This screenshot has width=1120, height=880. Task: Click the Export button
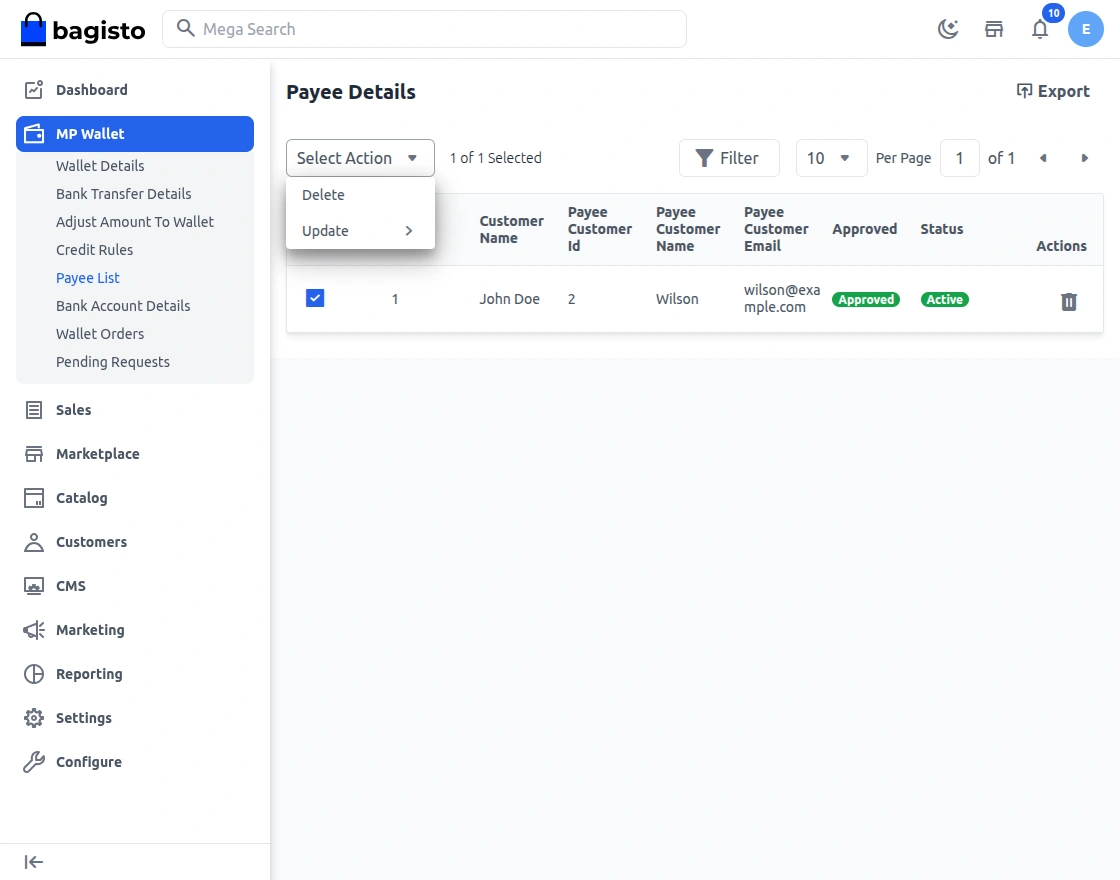click(1053, 91)
